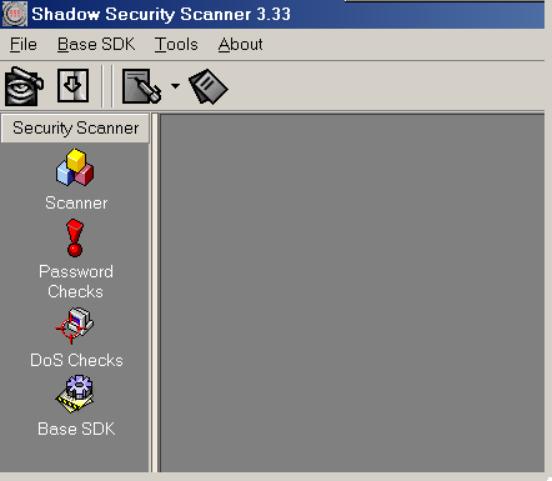Select the red exclamation Password Checks icon

(75, 238)
